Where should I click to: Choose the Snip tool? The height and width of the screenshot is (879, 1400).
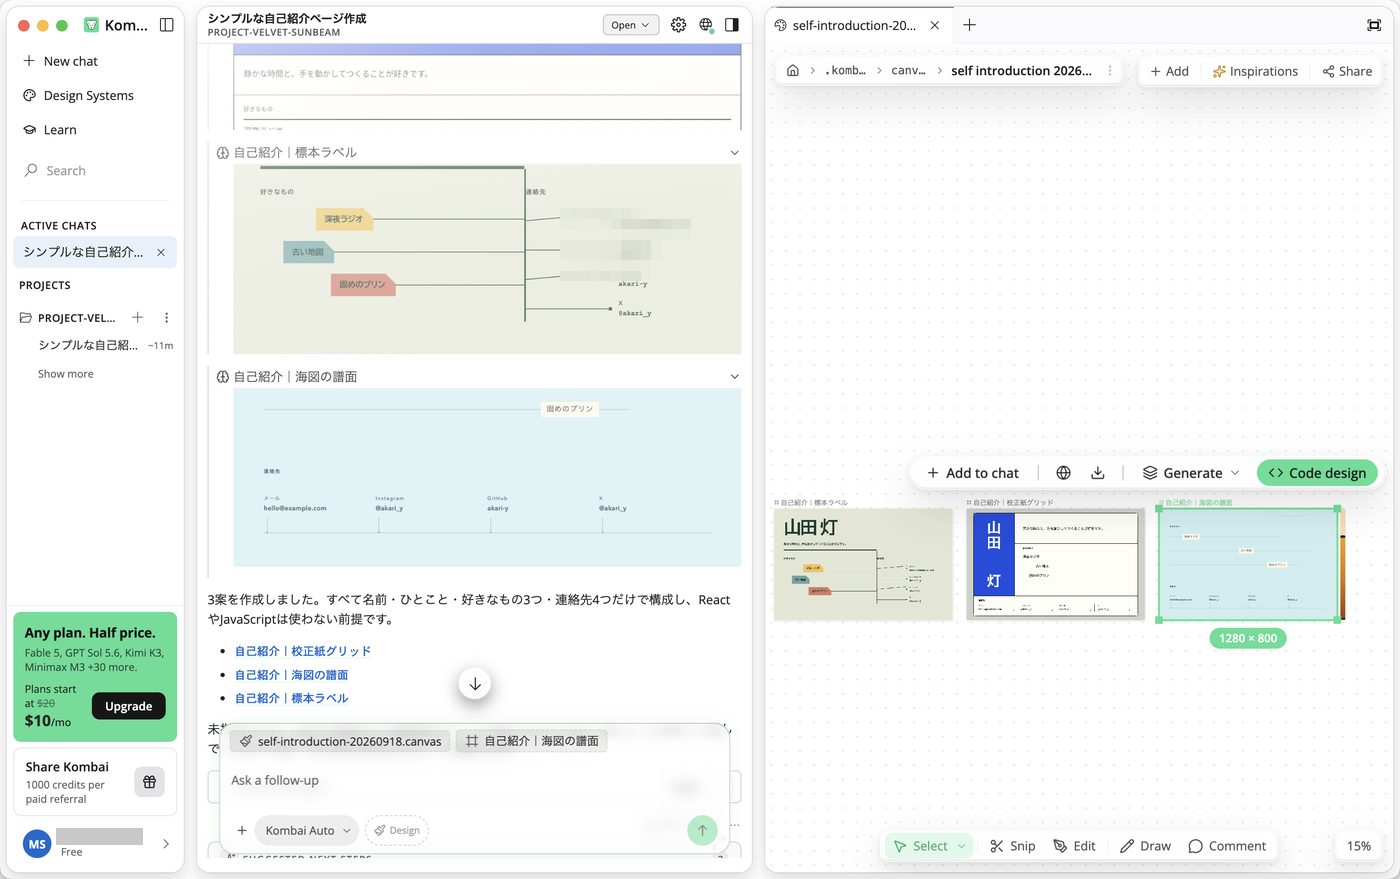click(x=1013, y=846)
